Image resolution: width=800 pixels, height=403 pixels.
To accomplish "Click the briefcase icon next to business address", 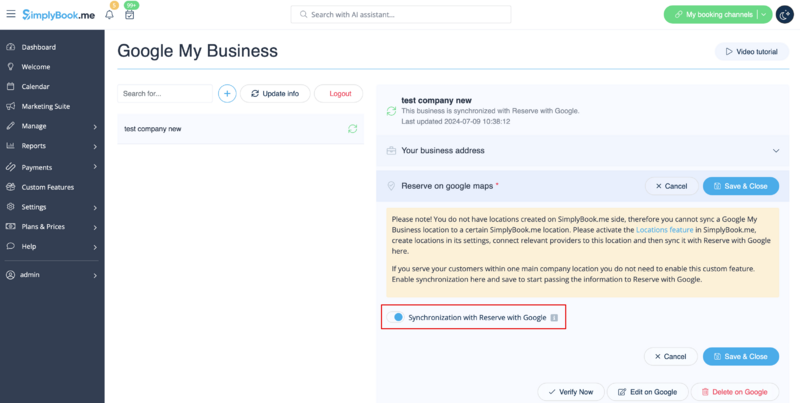I will (x=391, y=150).
